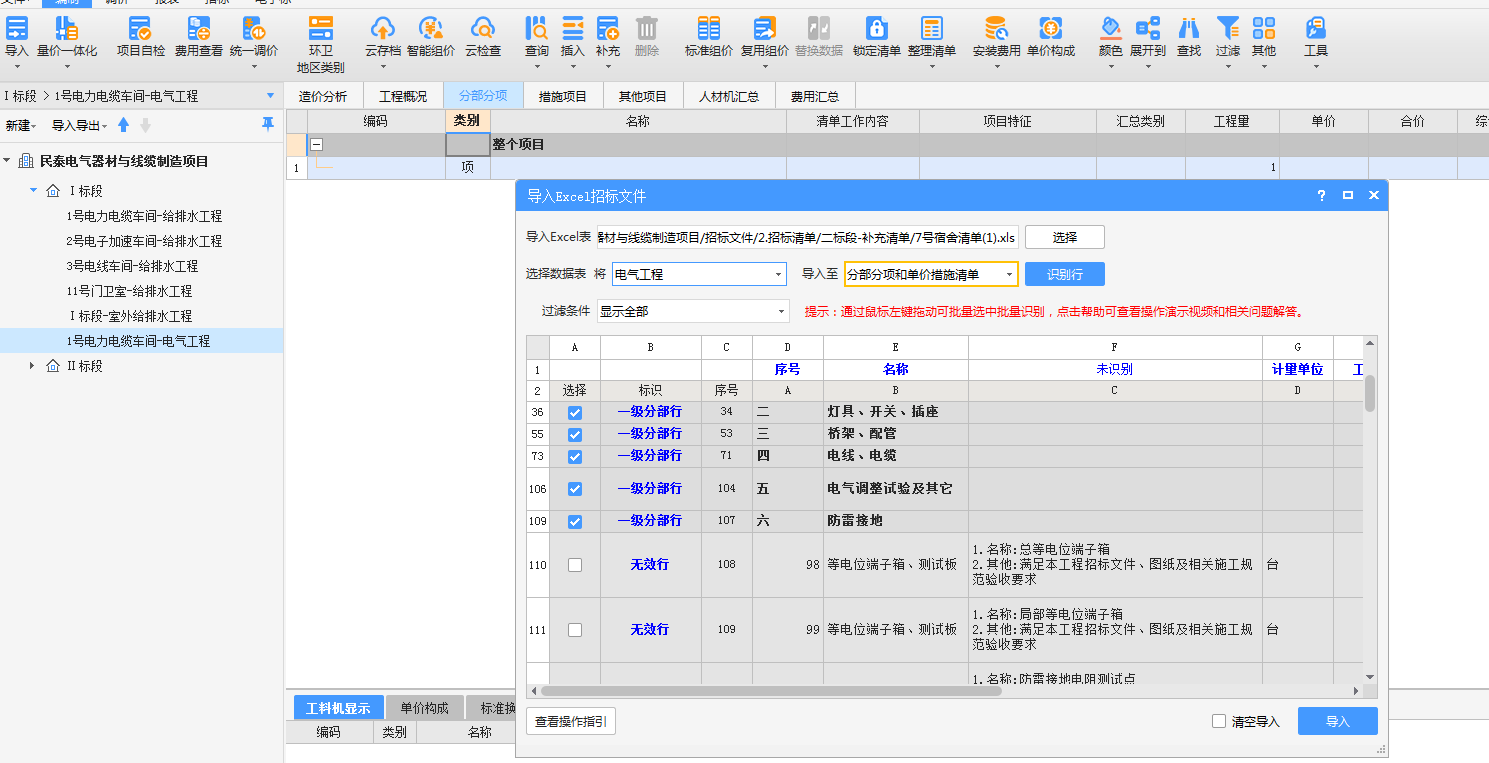Click the 安装费用 installation cost icon

click(x=997, y=28)
